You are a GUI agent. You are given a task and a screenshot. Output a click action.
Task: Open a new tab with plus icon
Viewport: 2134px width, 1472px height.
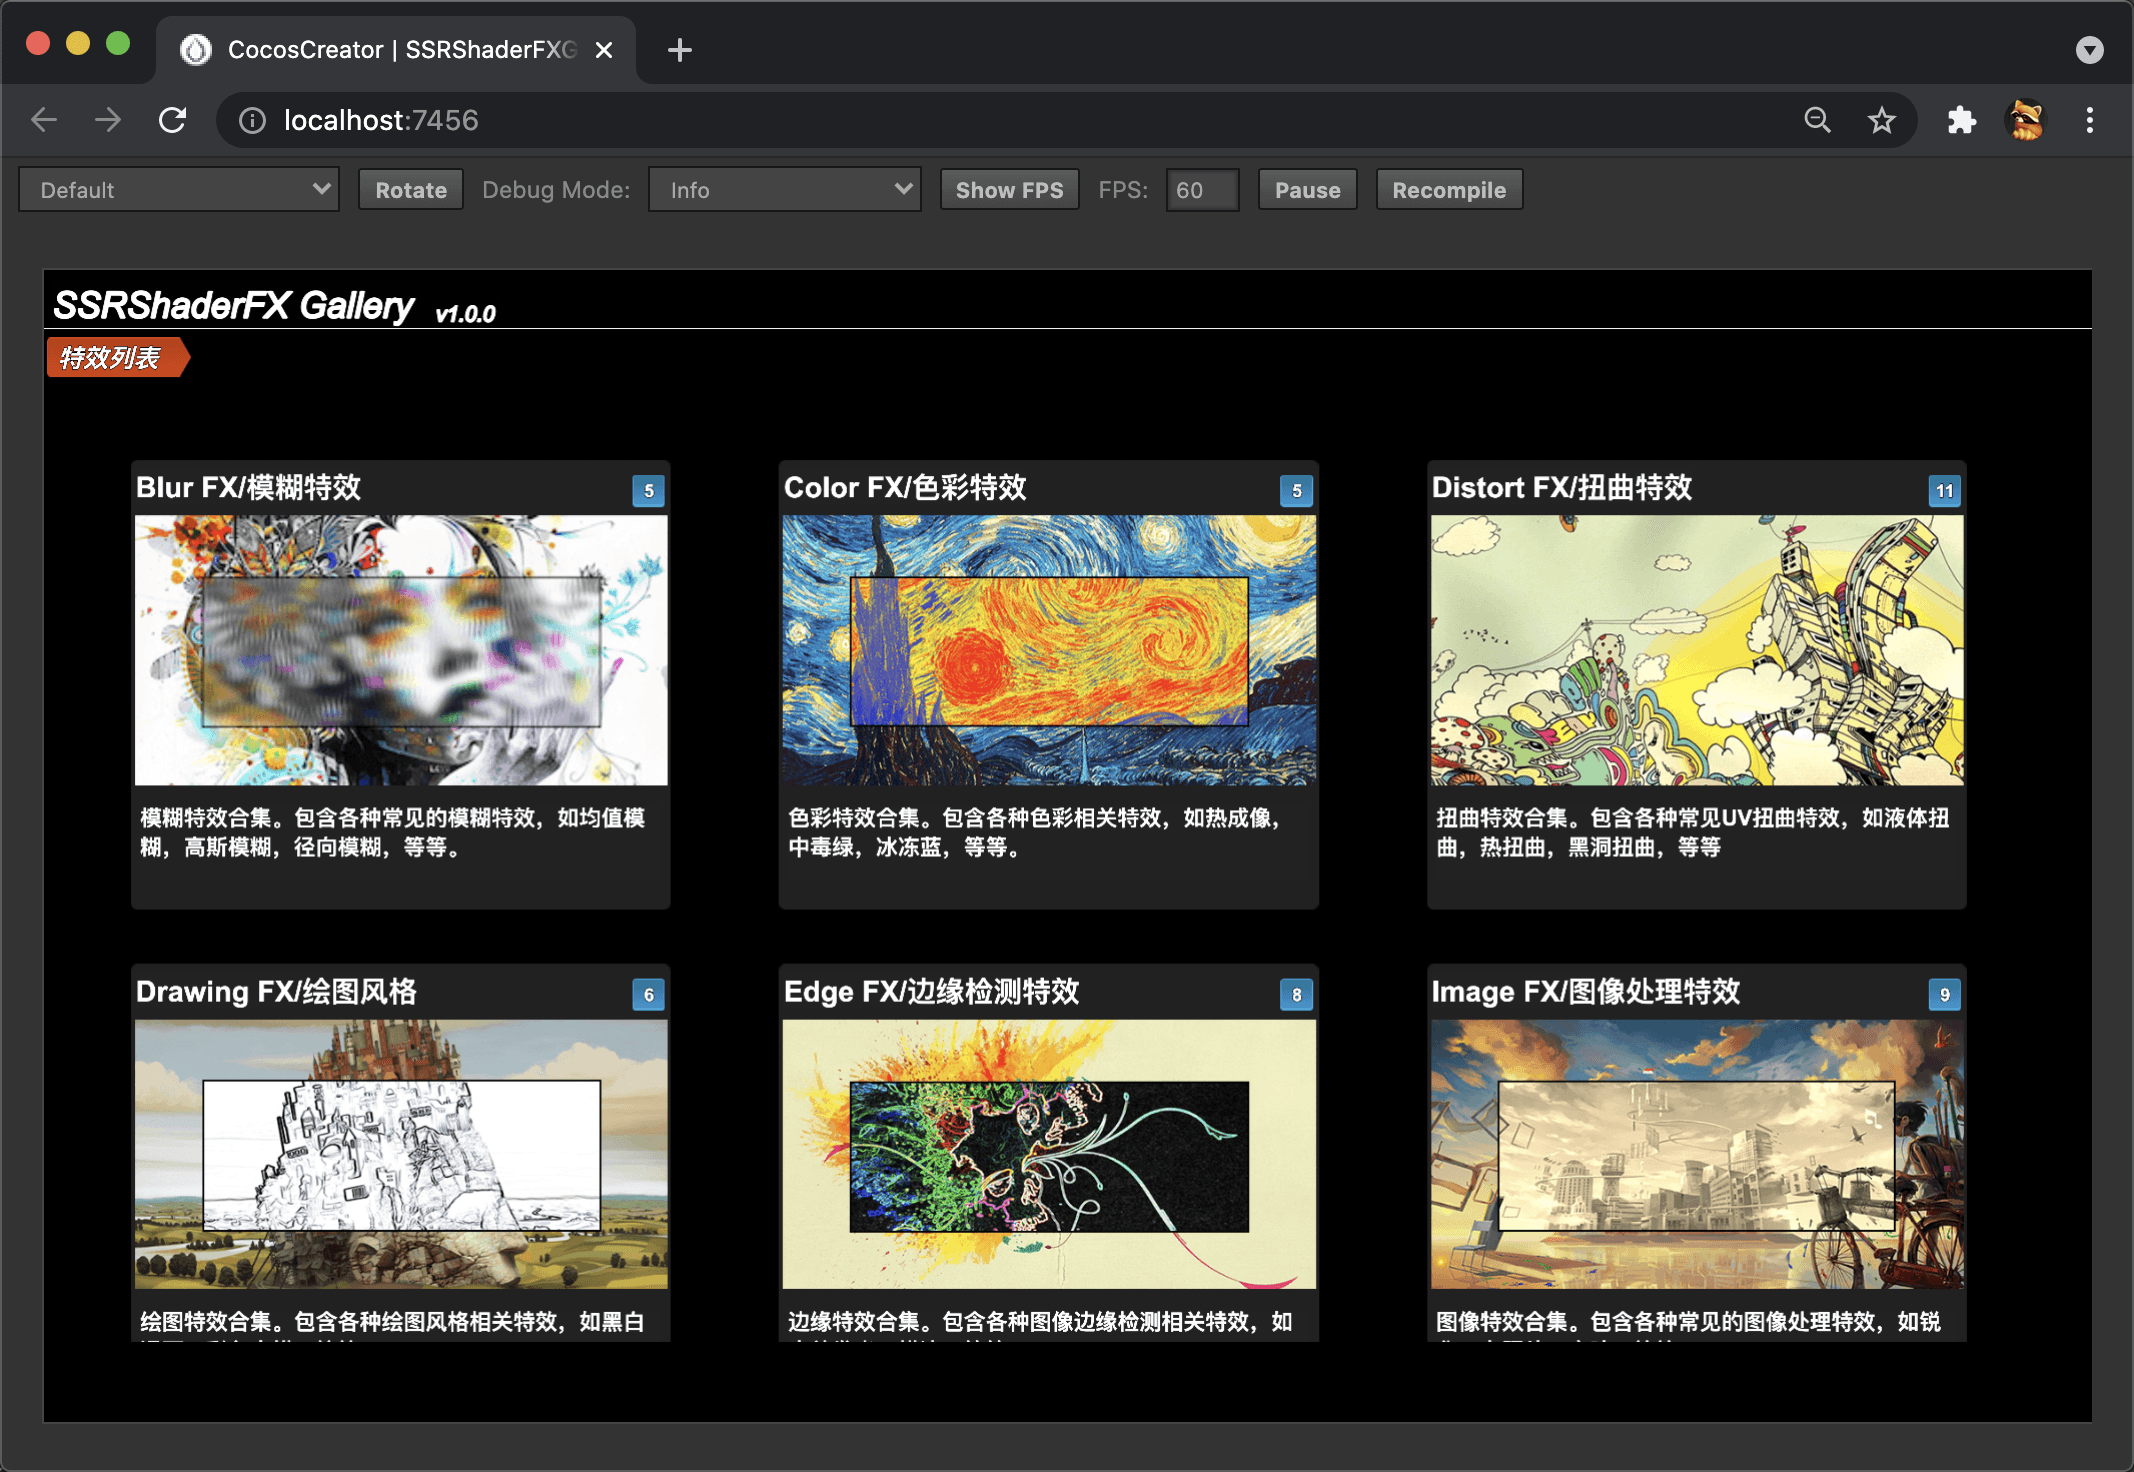tap(680, 50)
